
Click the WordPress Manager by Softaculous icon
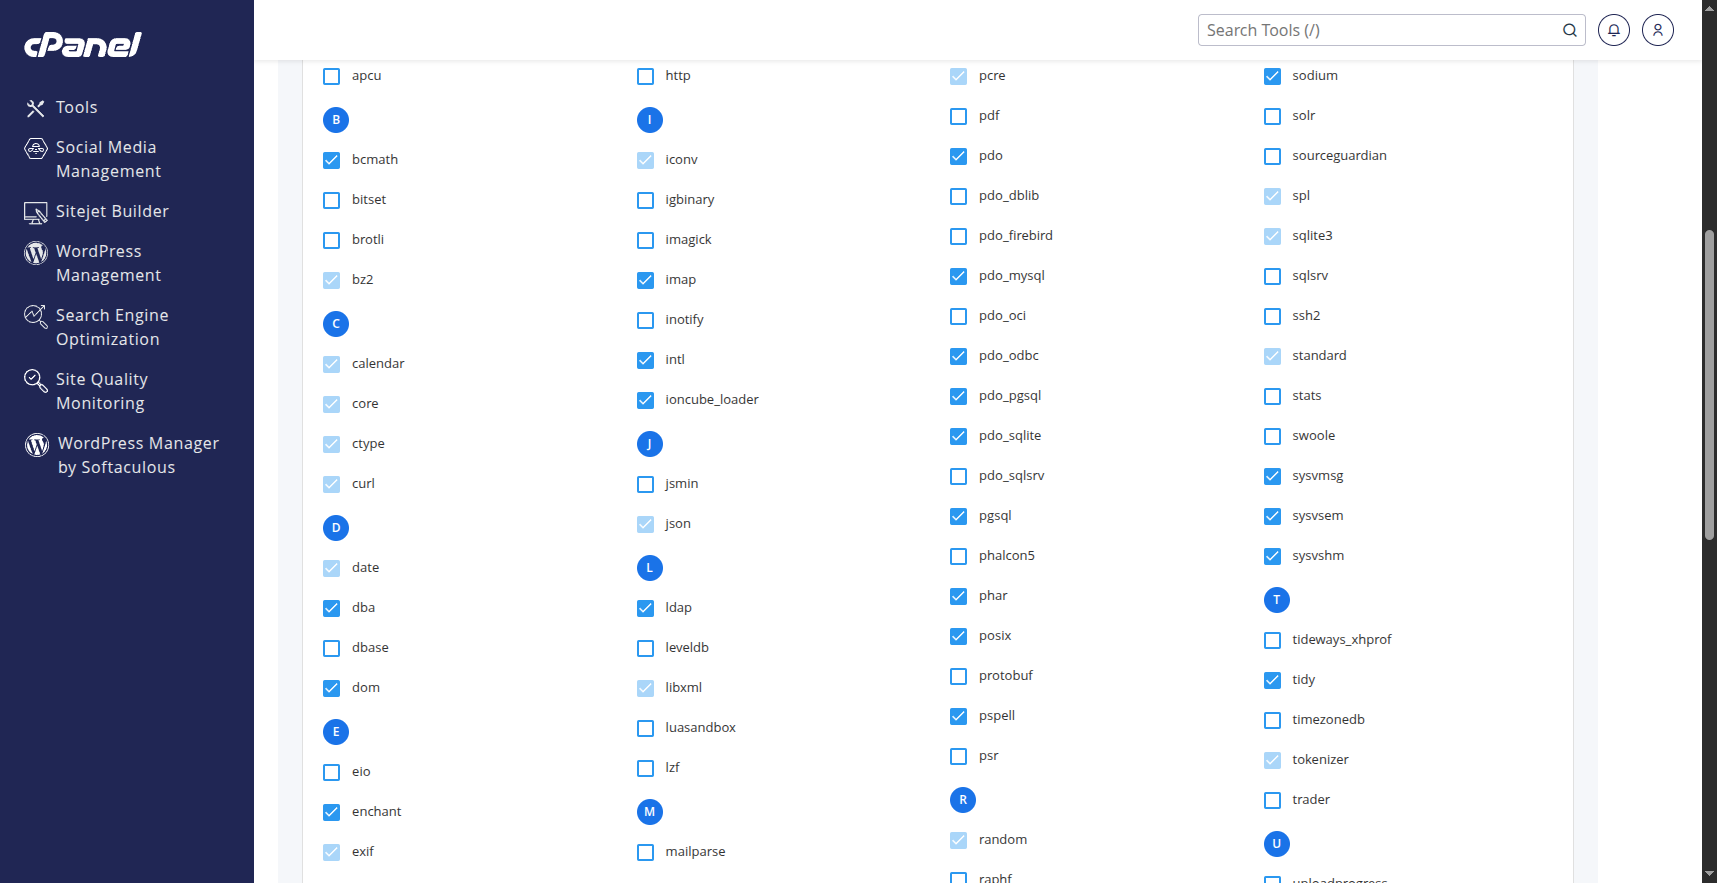pos(37,445)
